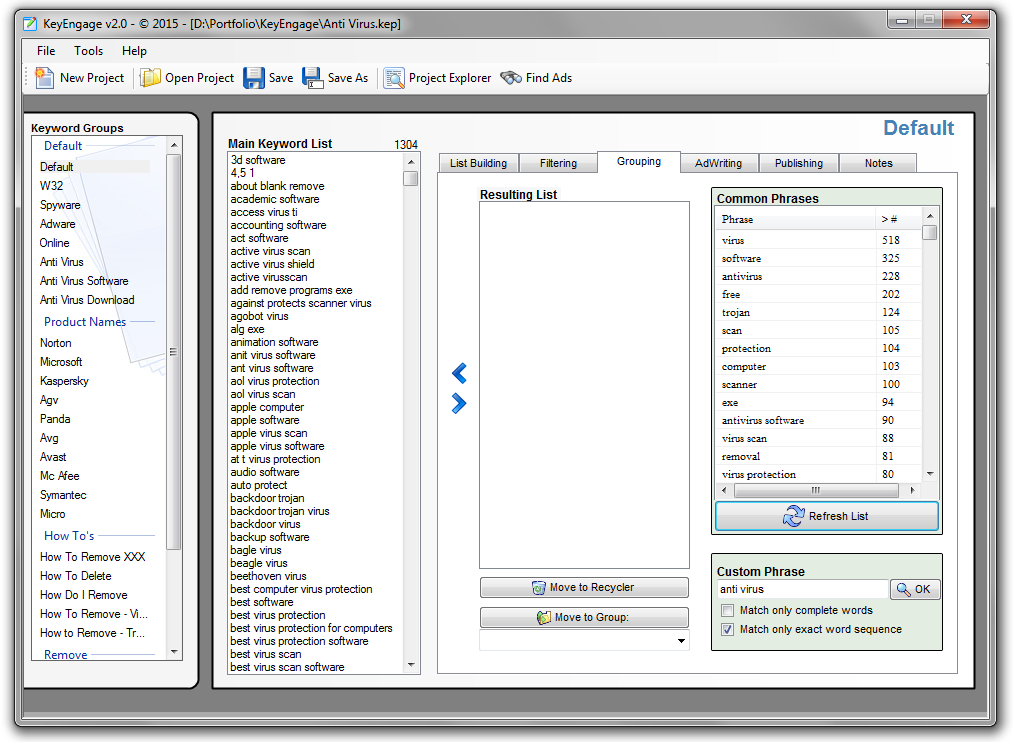Image resolution: width=1013 pixels, height=742 pixels.
Task: Open Project Explorer from the toolbar
Action: (x=394, y=78)
